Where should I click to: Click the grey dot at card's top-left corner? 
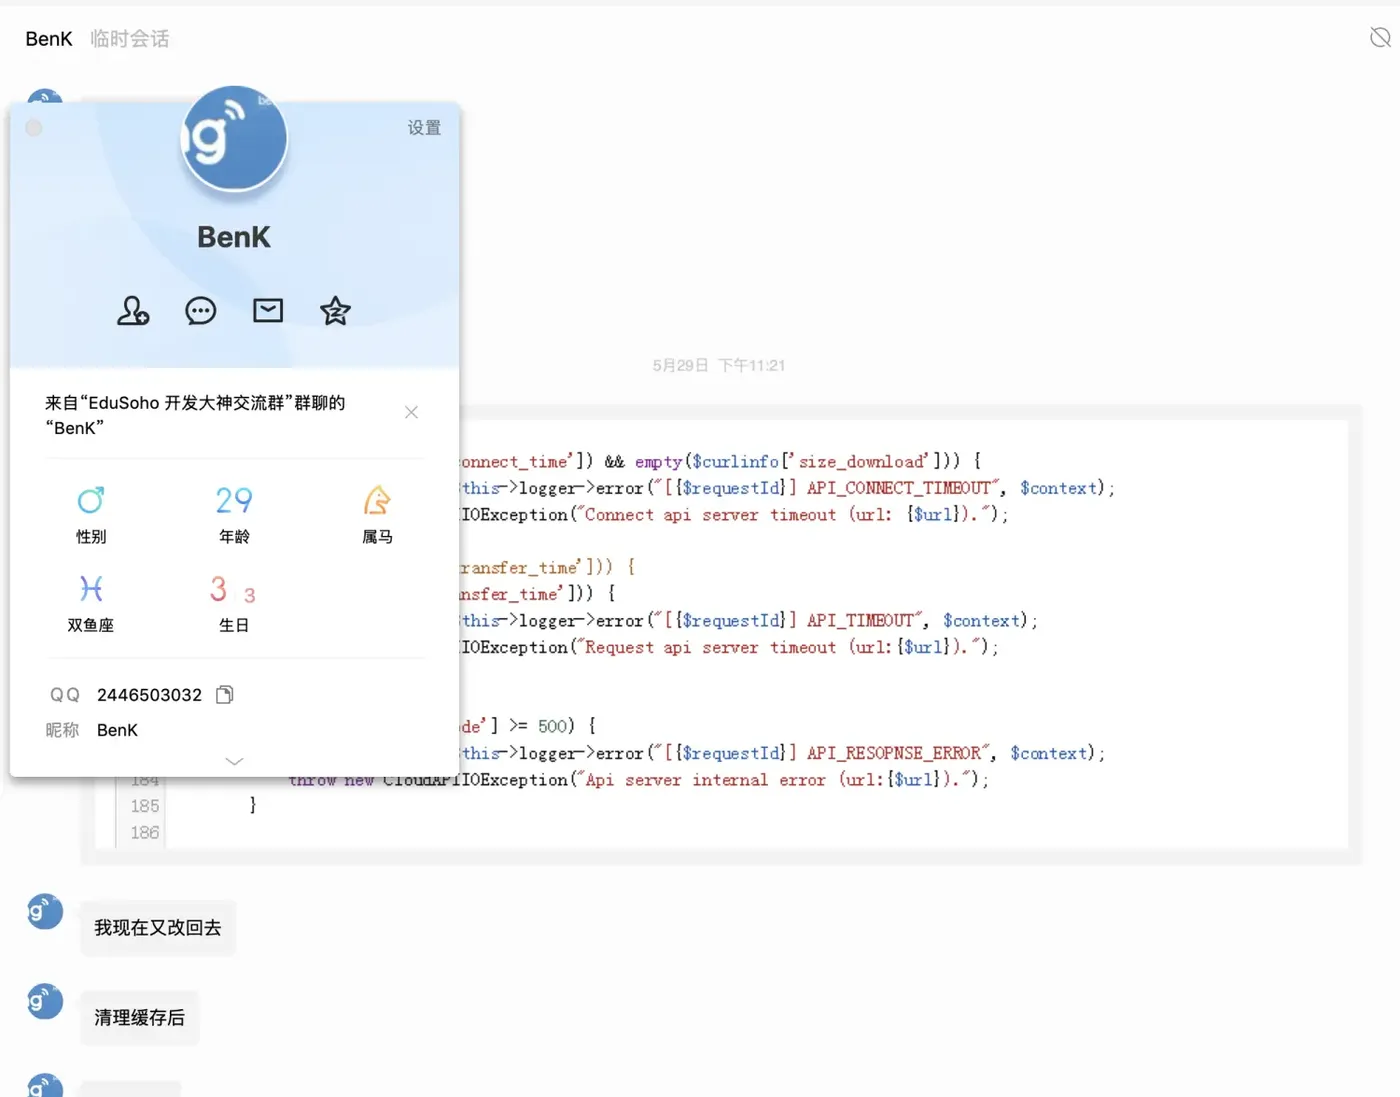[x=34, y=128]
